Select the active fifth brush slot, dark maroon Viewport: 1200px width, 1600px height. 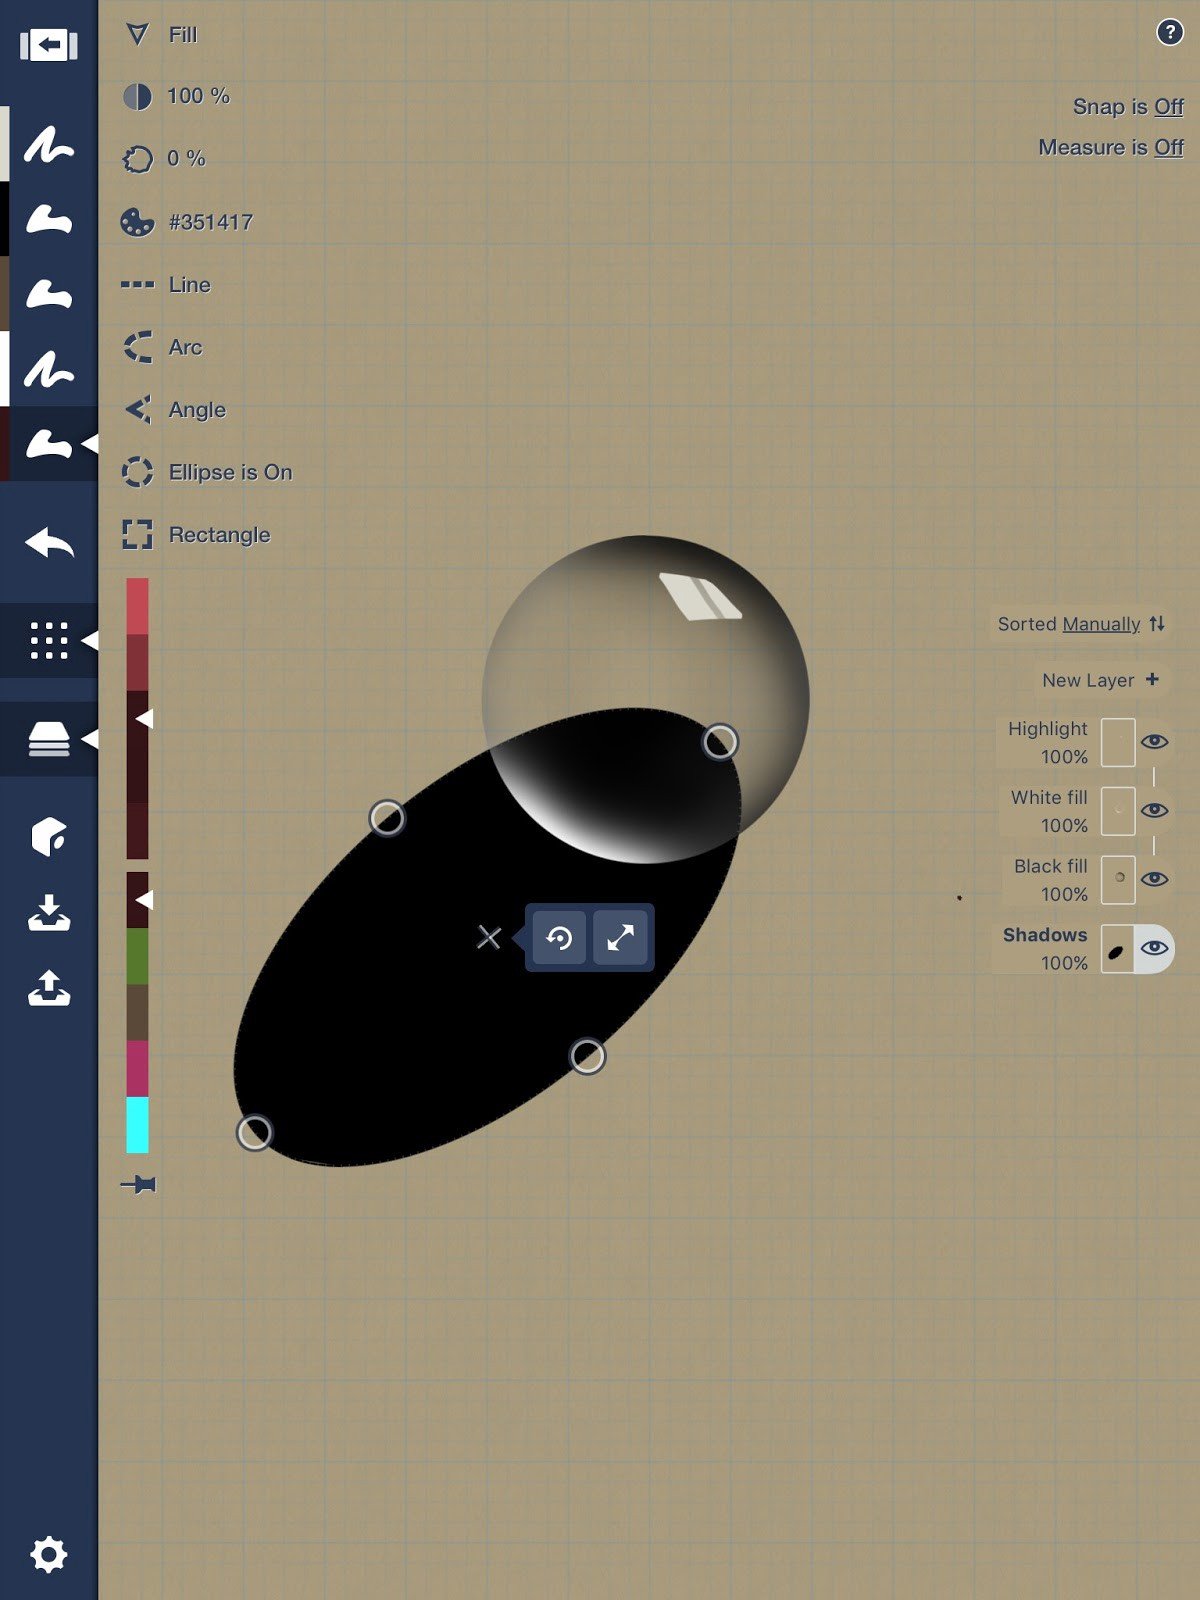[x=48, y=444]
